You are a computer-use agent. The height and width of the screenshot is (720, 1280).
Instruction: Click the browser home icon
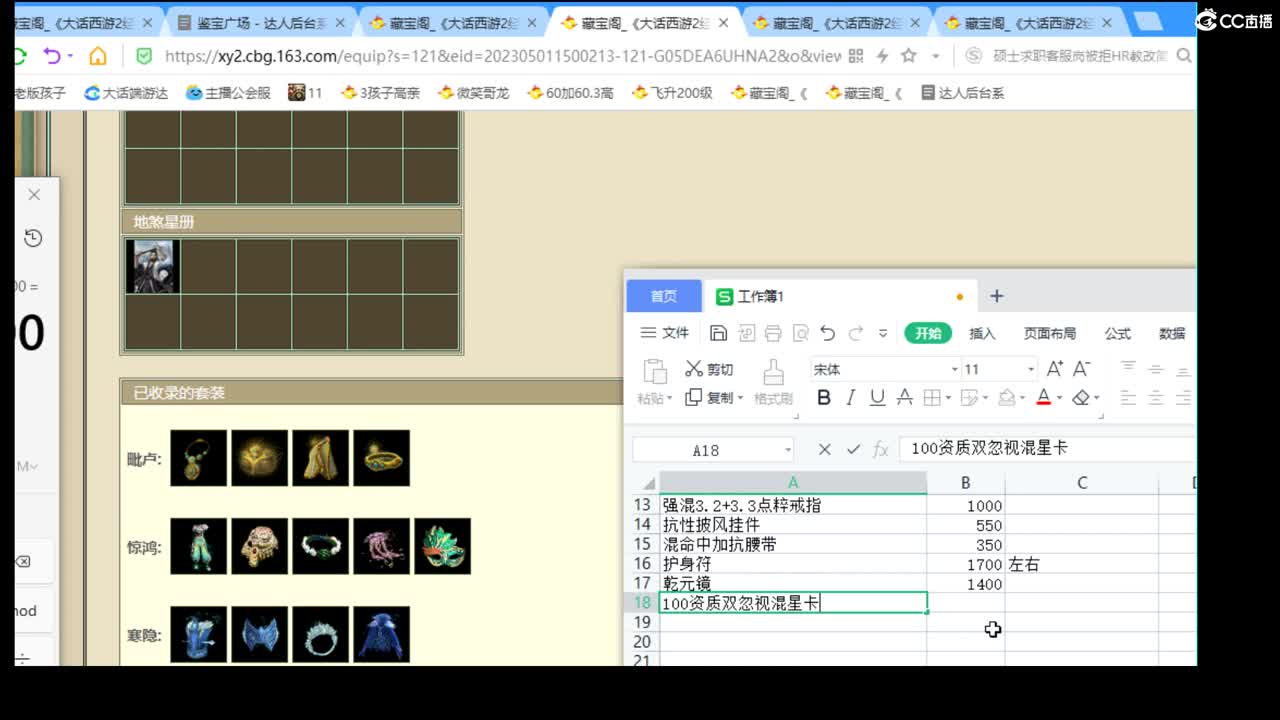pos(98,56)
